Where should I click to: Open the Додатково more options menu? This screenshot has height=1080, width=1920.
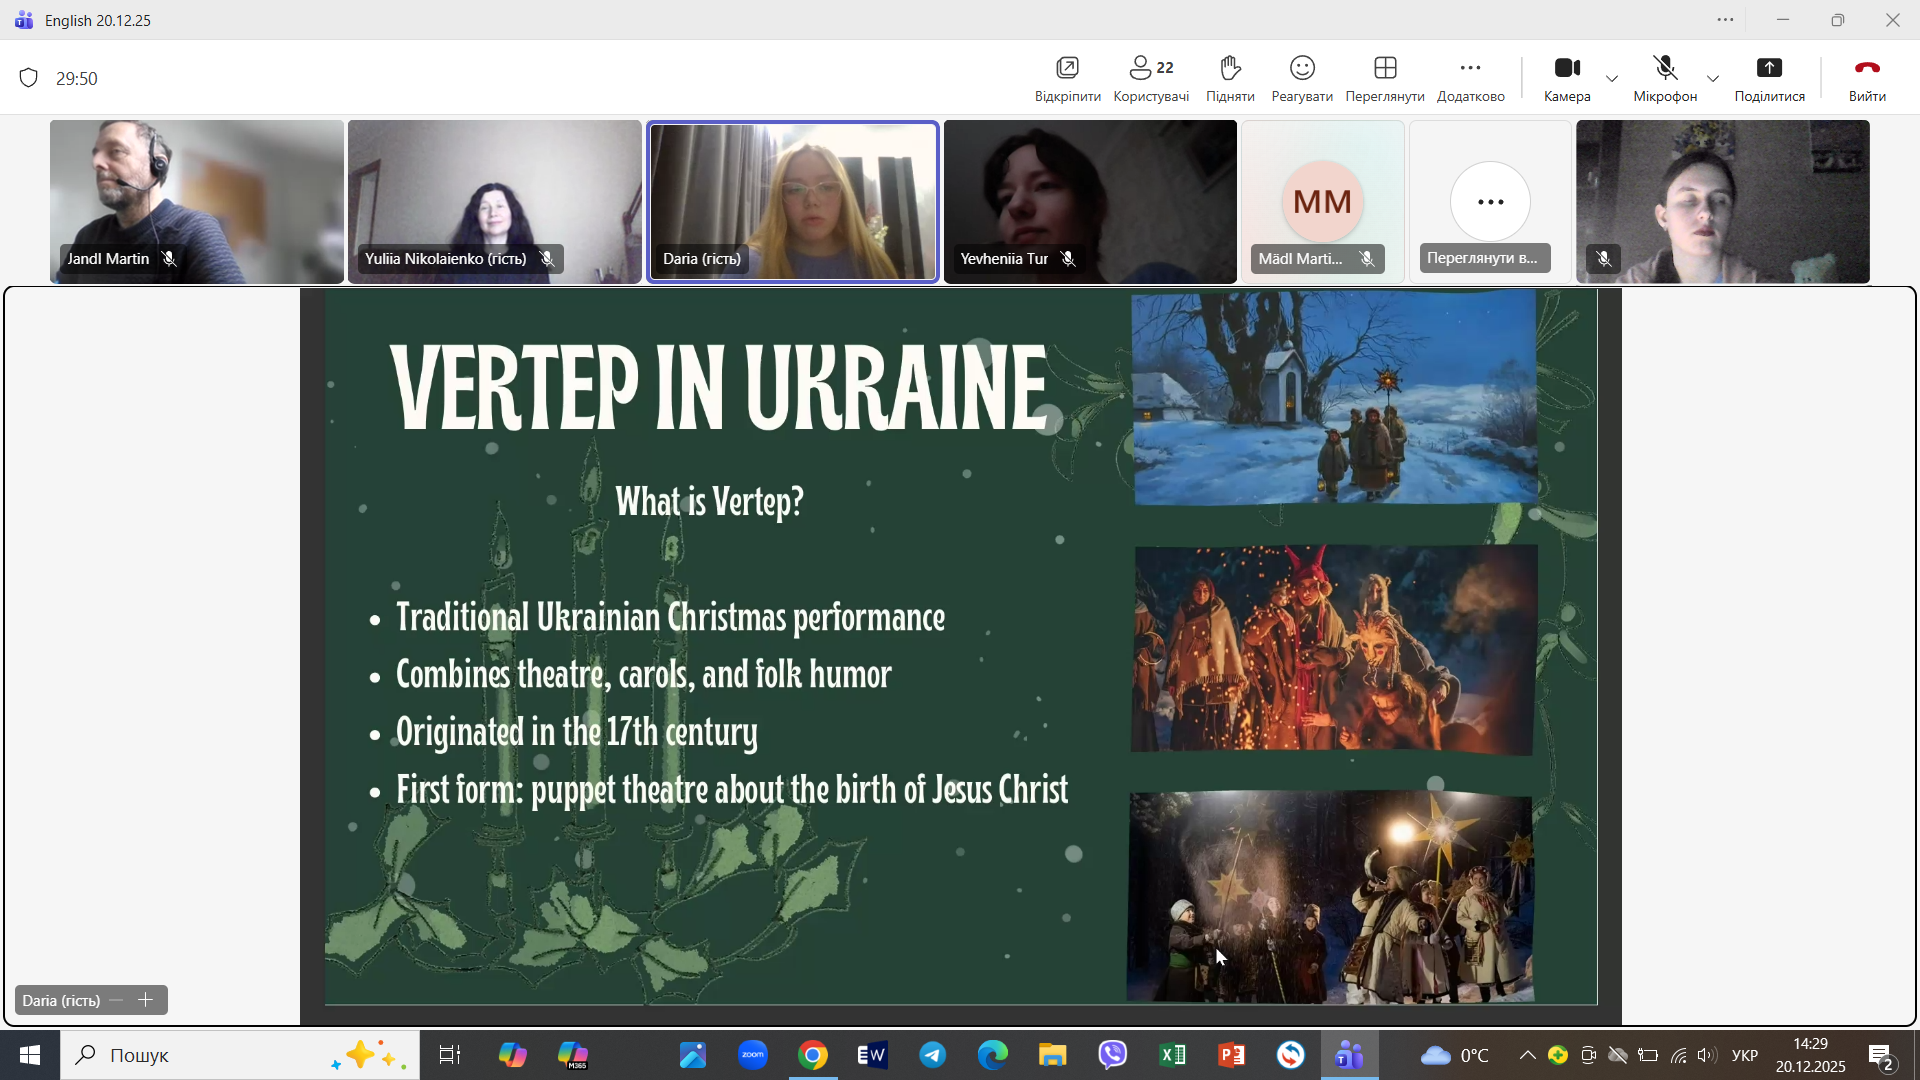tap(1470, 78)
